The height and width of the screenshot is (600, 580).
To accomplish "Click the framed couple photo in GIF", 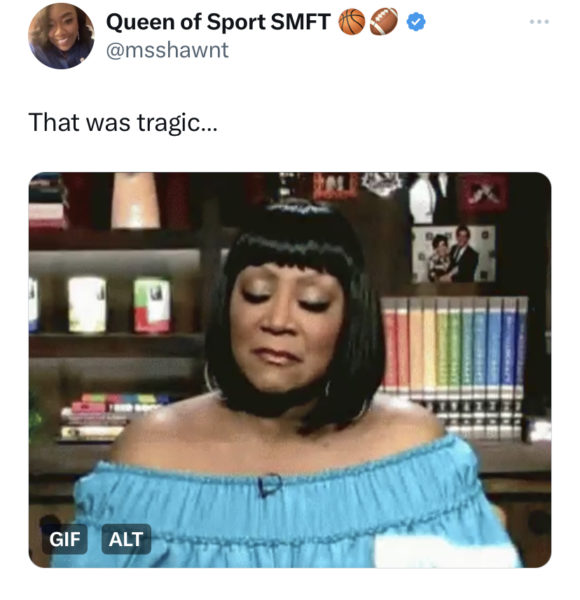I will (x=453, y=254).
